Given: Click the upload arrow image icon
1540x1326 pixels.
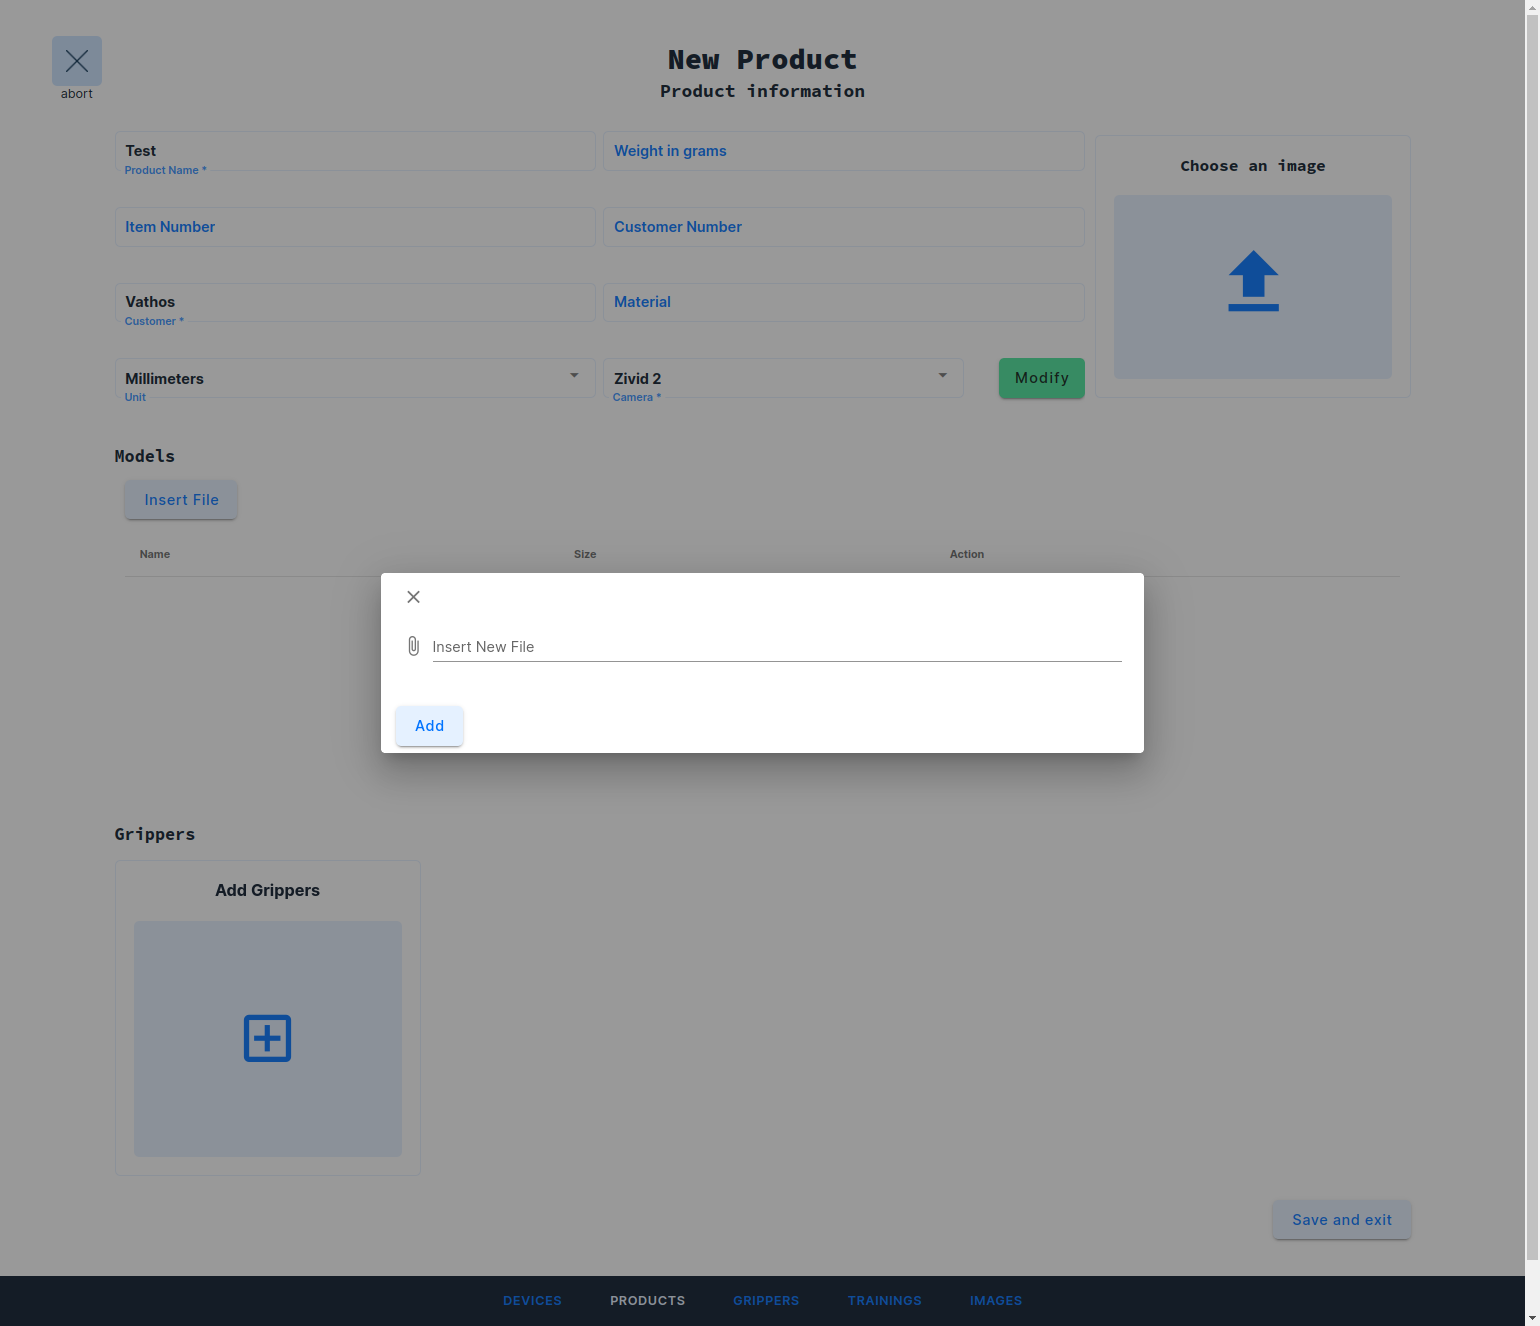Looking at the screenshot, I should [1253, 281].
